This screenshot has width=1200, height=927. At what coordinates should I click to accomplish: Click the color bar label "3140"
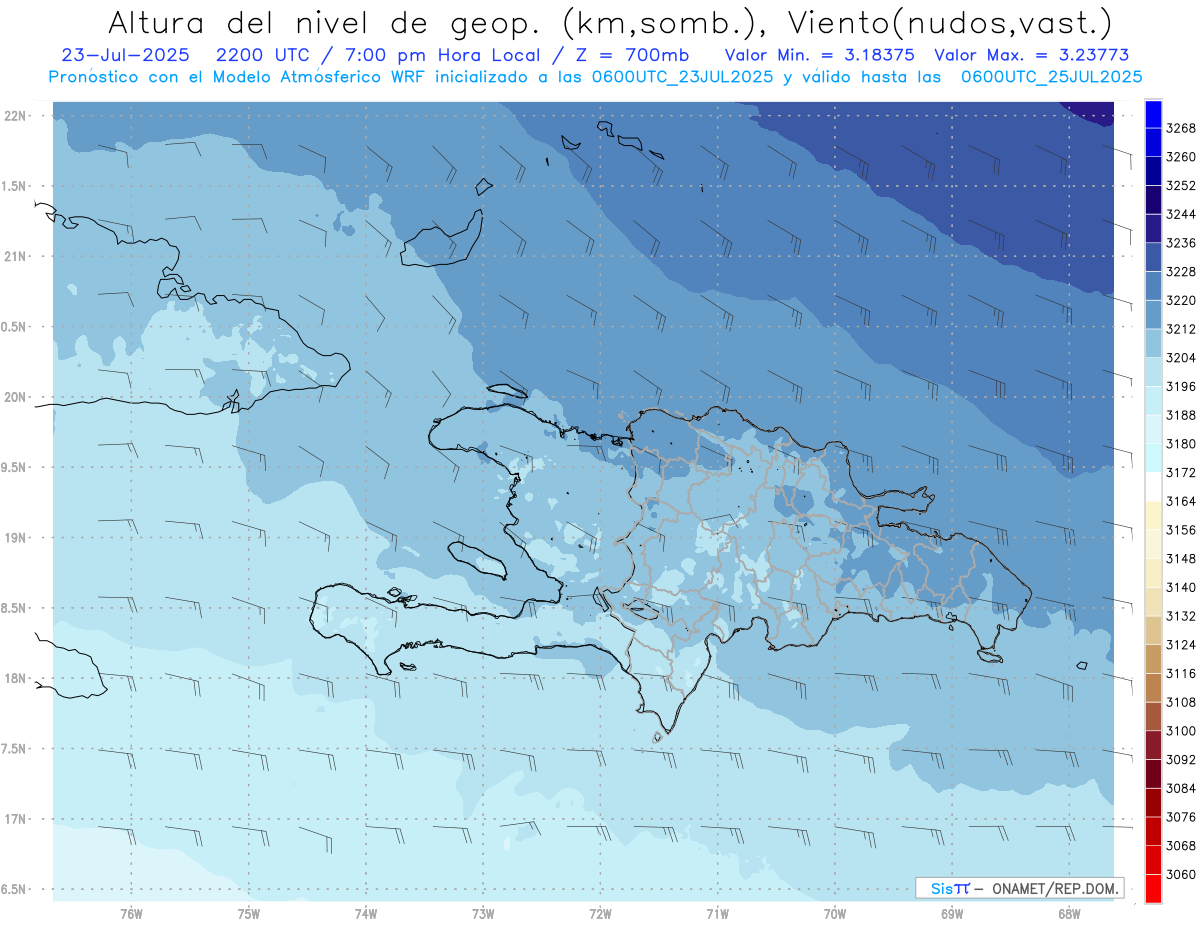coord(1181,587)
